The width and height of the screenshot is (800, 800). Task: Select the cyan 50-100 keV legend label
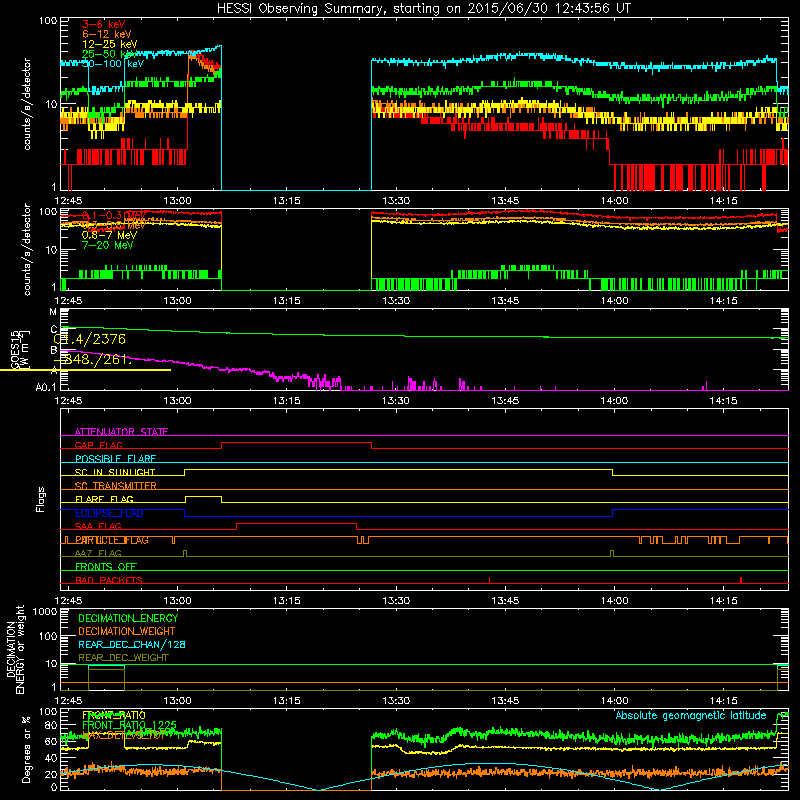113,64
